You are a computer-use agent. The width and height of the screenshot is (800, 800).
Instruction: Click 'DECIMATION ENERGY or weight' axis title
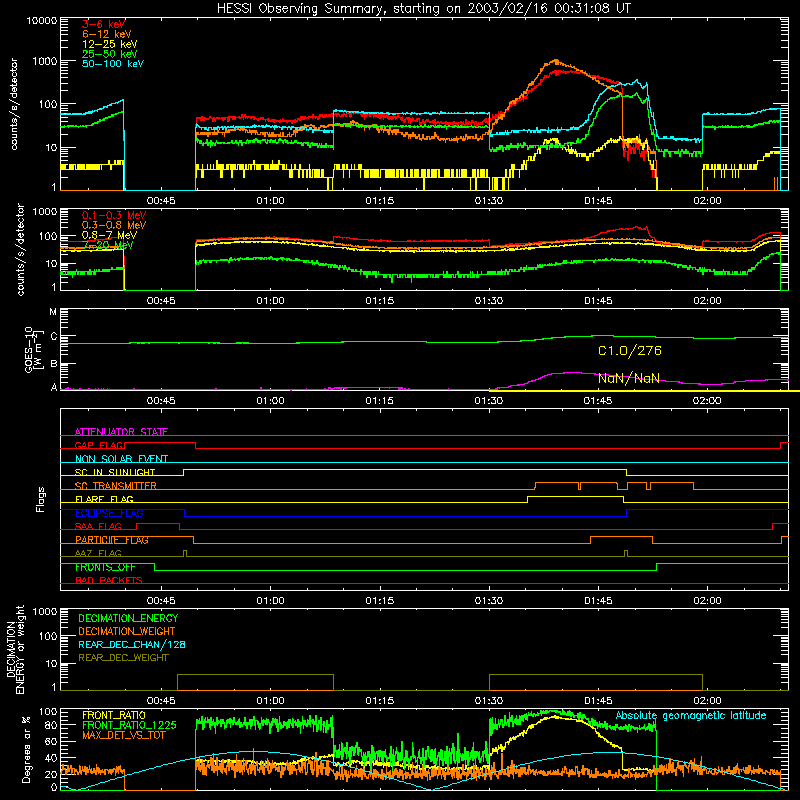(15, 649)
